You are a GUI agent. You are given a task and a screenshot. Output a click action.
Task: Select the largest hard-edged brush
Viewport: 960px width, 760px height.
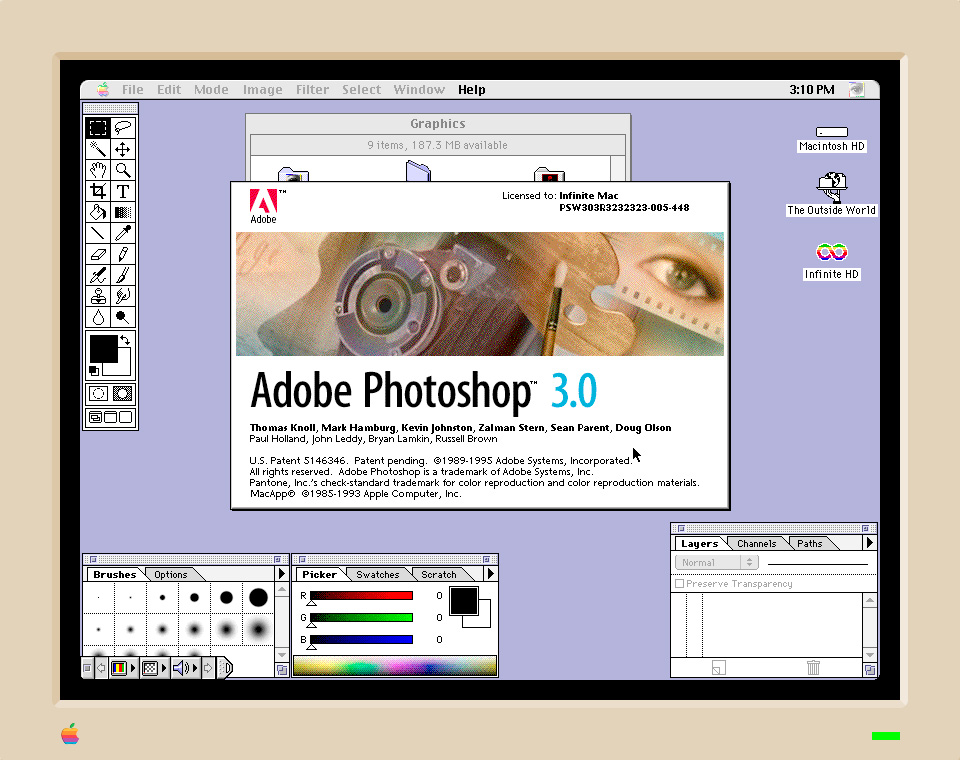click(258, 597)
